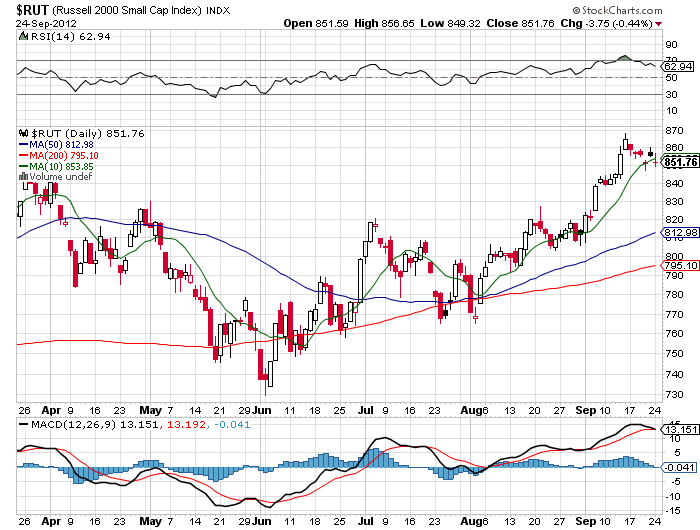Click the 62.94 RSI value tag
Viewport: 700px width, 530px height.
[678, 67]
